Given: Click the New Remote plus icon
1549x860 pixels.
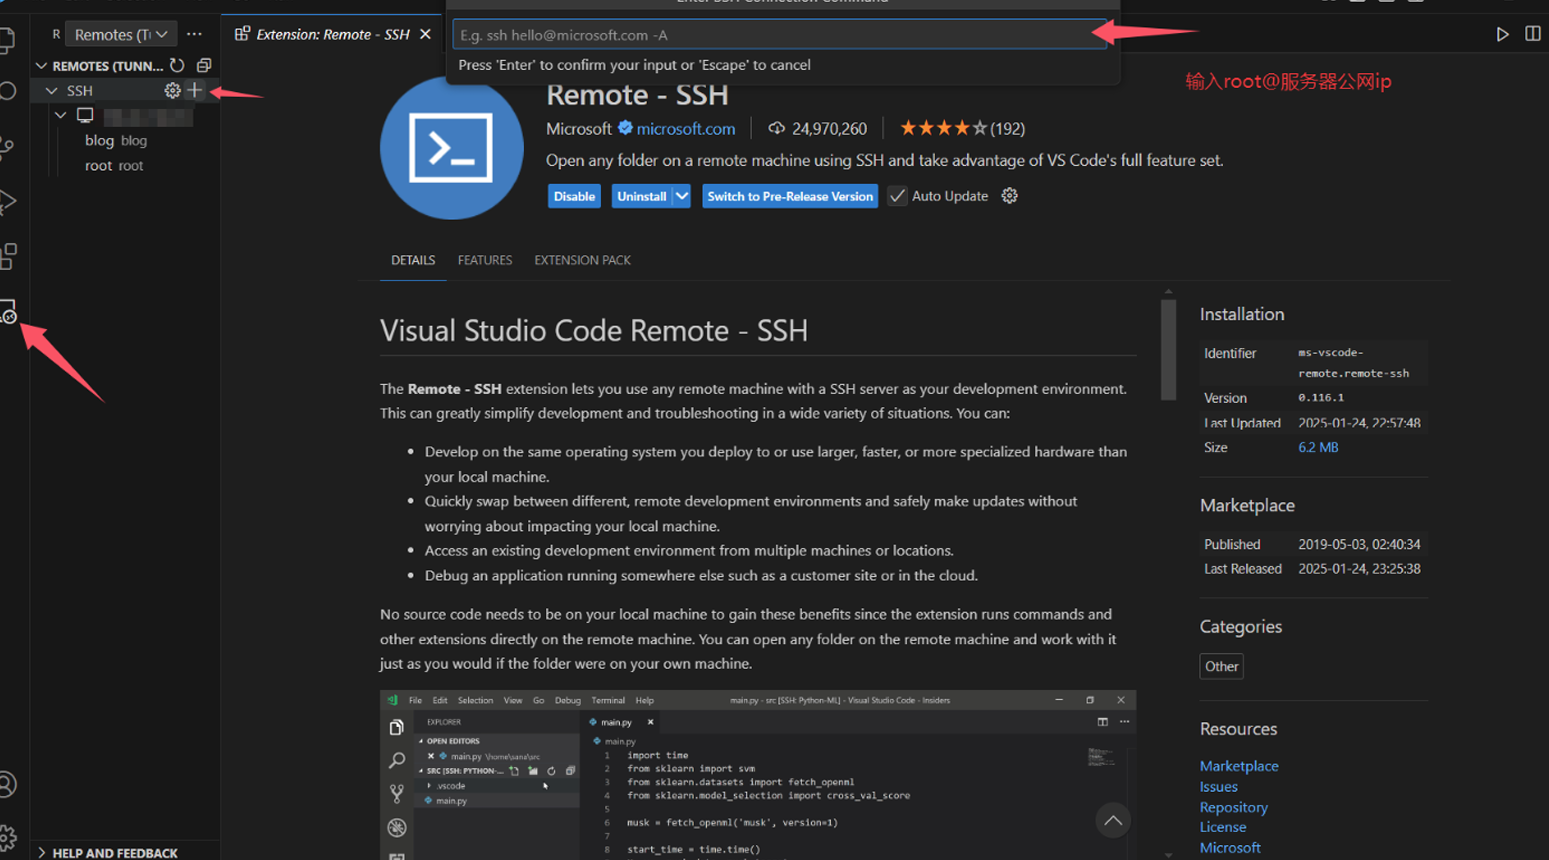Looking at the screenshot, I should pos(195,90).
